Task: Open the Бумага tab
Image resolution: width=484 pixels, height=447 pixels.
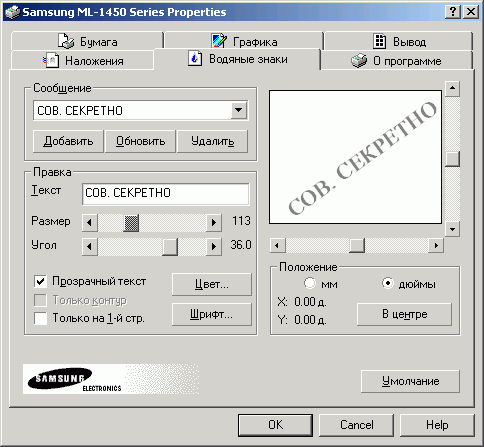Action: [x=87, y=41]
